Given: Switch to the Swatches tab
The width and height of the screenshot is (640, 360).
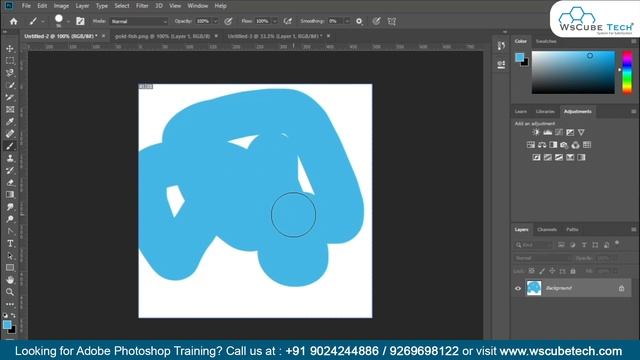Looking at the screenshot, I should pos(546,41).
